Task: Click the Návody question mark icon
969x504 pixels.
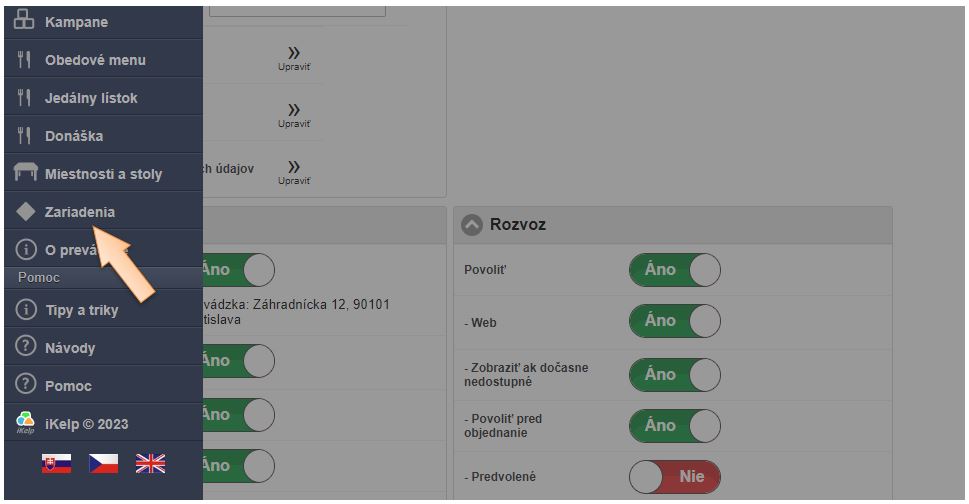Action: 25,348
